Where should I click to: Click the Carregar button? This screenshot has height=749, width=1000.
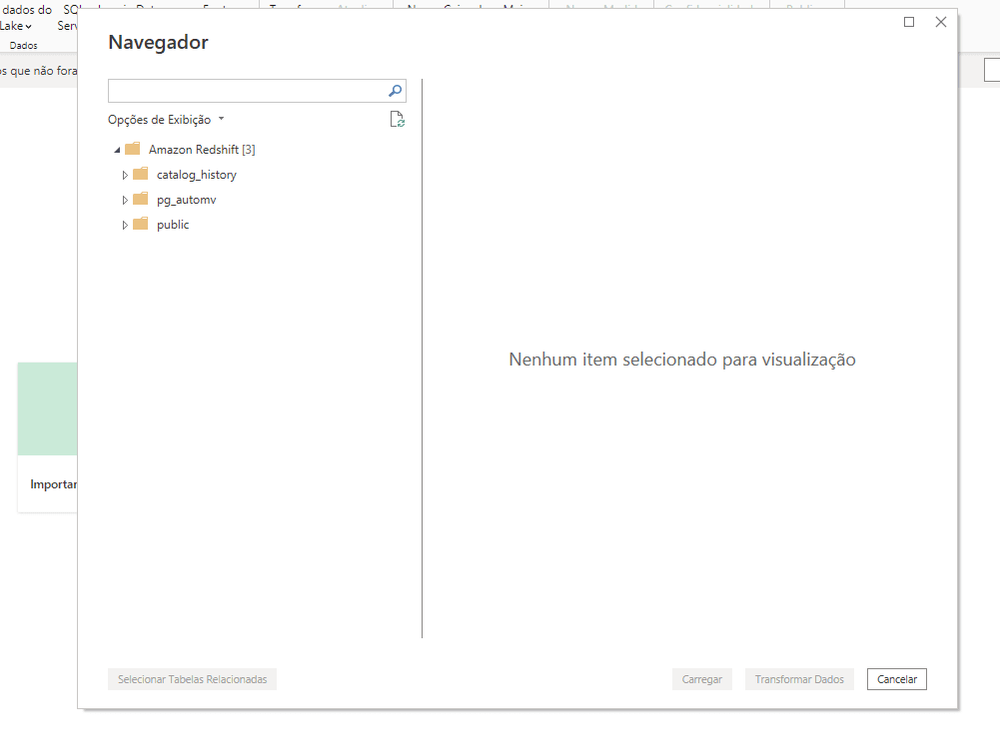702,678
